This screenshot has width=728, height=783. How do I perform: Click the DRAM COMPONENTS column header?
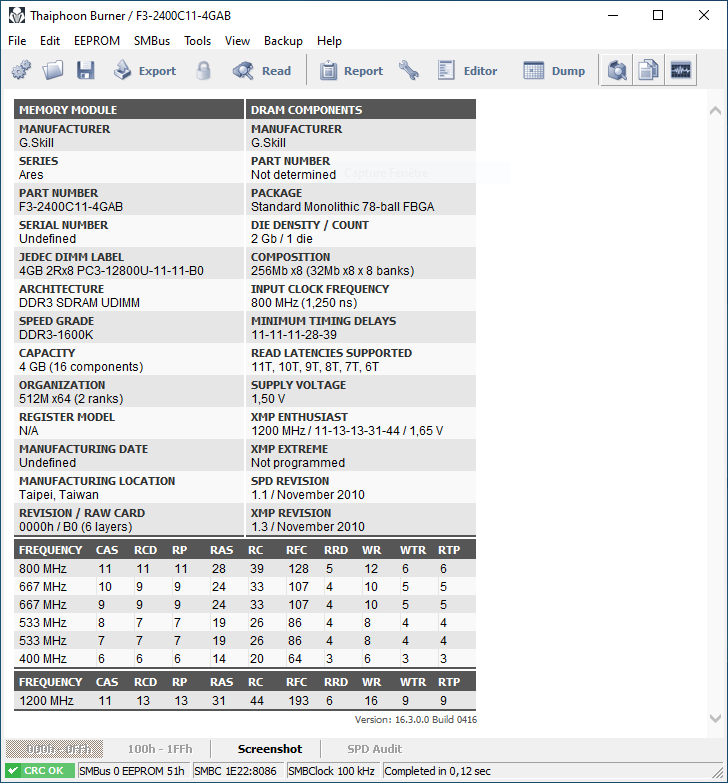click(361, 109)
